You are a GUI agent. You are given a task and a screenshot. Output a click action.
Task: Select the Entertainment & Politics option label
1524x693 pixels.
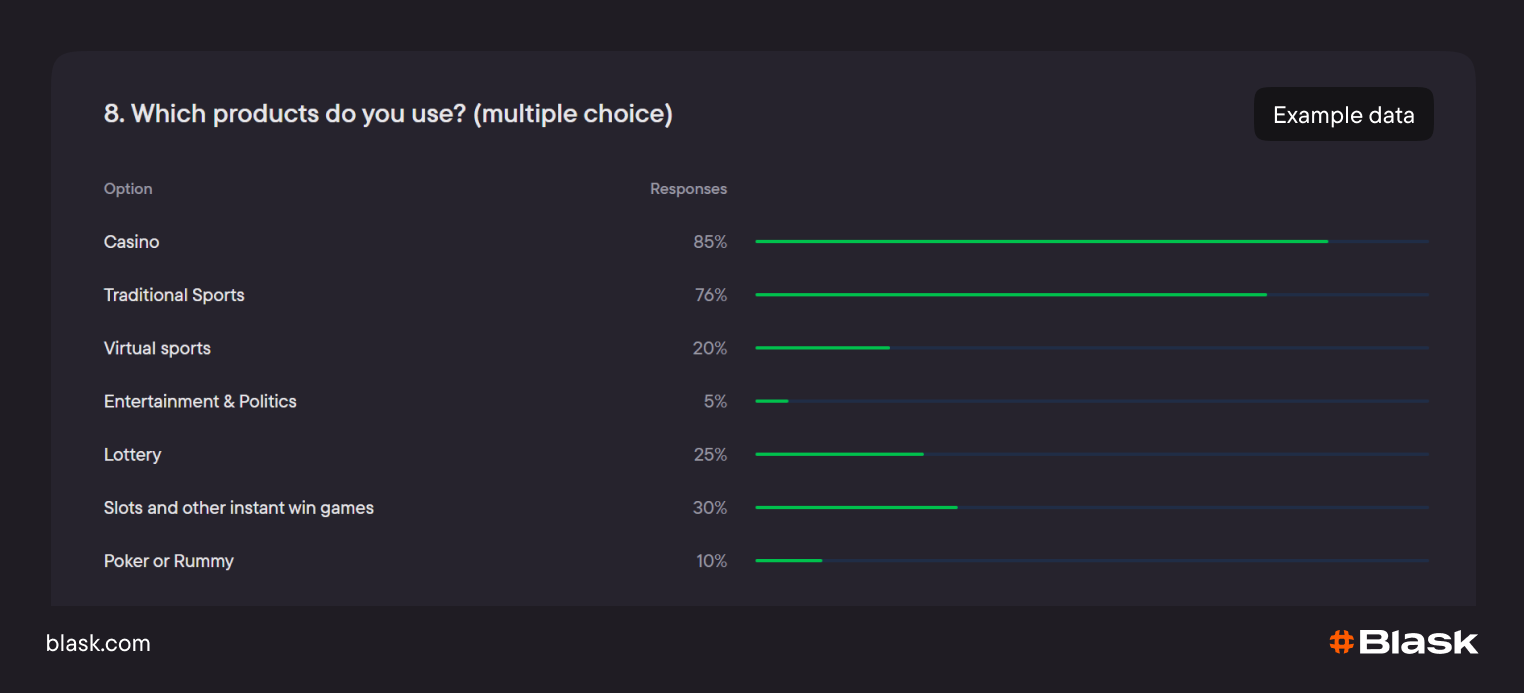(200, 401)
